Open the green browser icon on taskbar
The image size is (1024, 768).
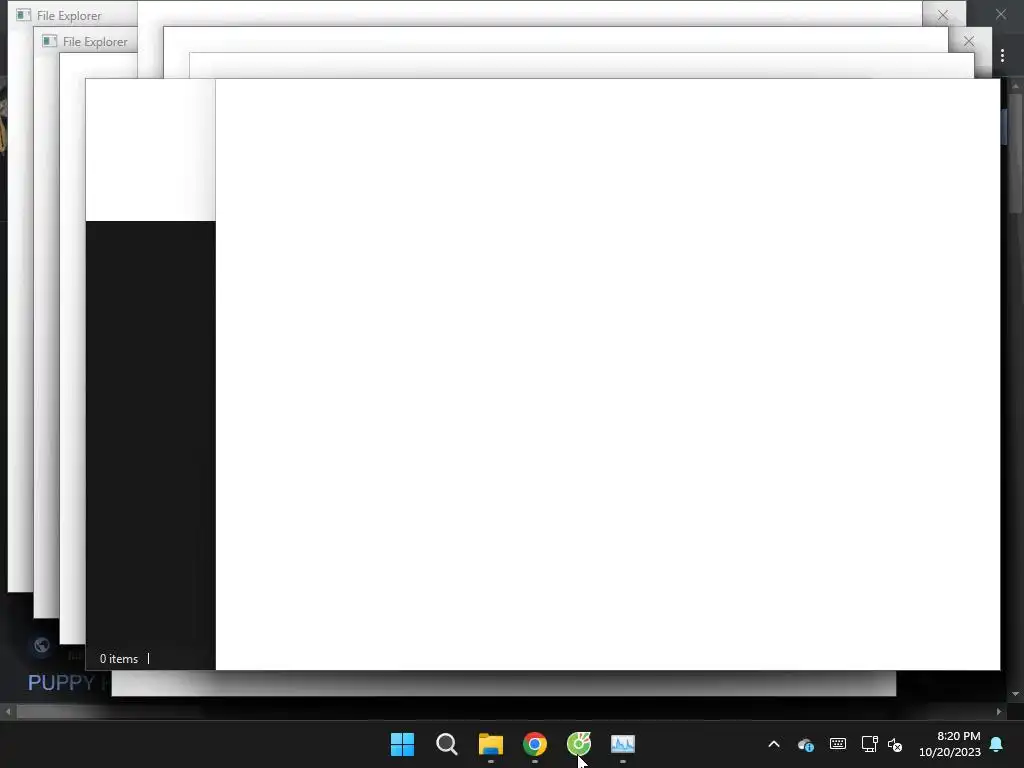(x=579, y=744)
